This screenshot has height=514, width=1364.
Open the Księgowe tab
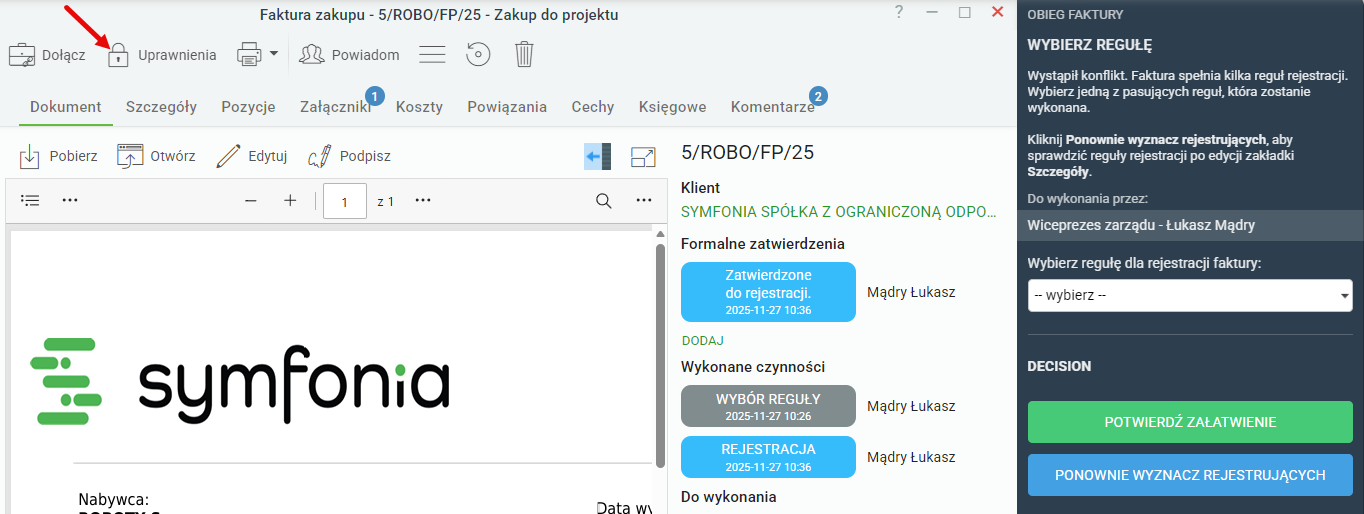coord(673,107)
